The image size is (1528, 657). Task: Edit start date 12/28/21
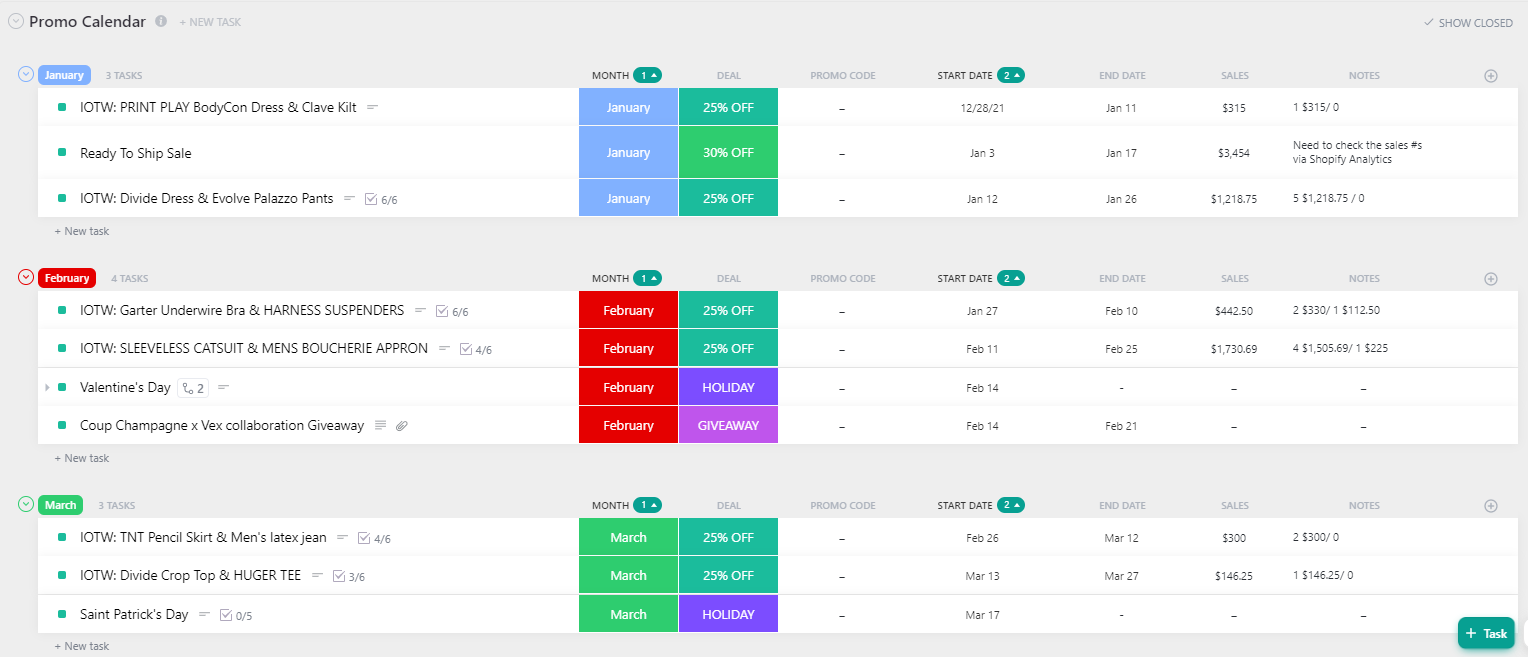click(981, 108)
